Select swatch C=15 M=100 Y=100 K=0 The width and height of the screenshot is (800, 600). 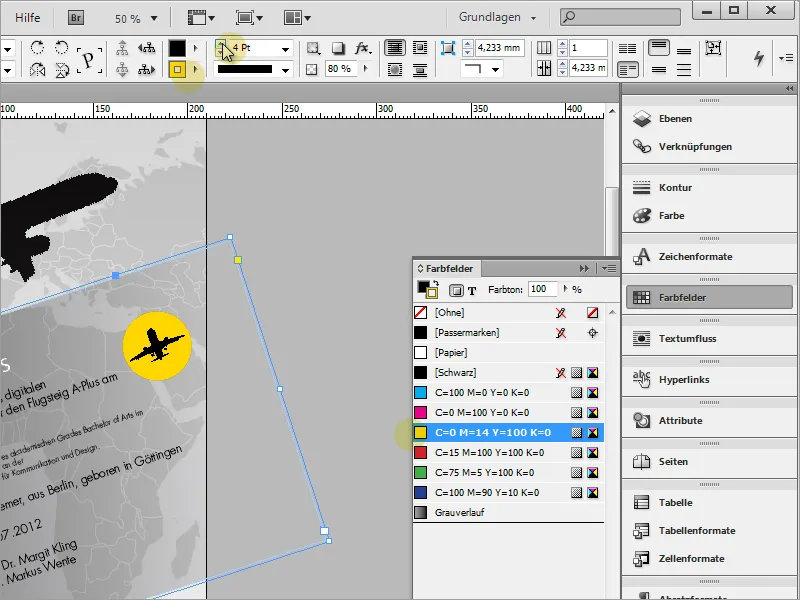(508, 453)
